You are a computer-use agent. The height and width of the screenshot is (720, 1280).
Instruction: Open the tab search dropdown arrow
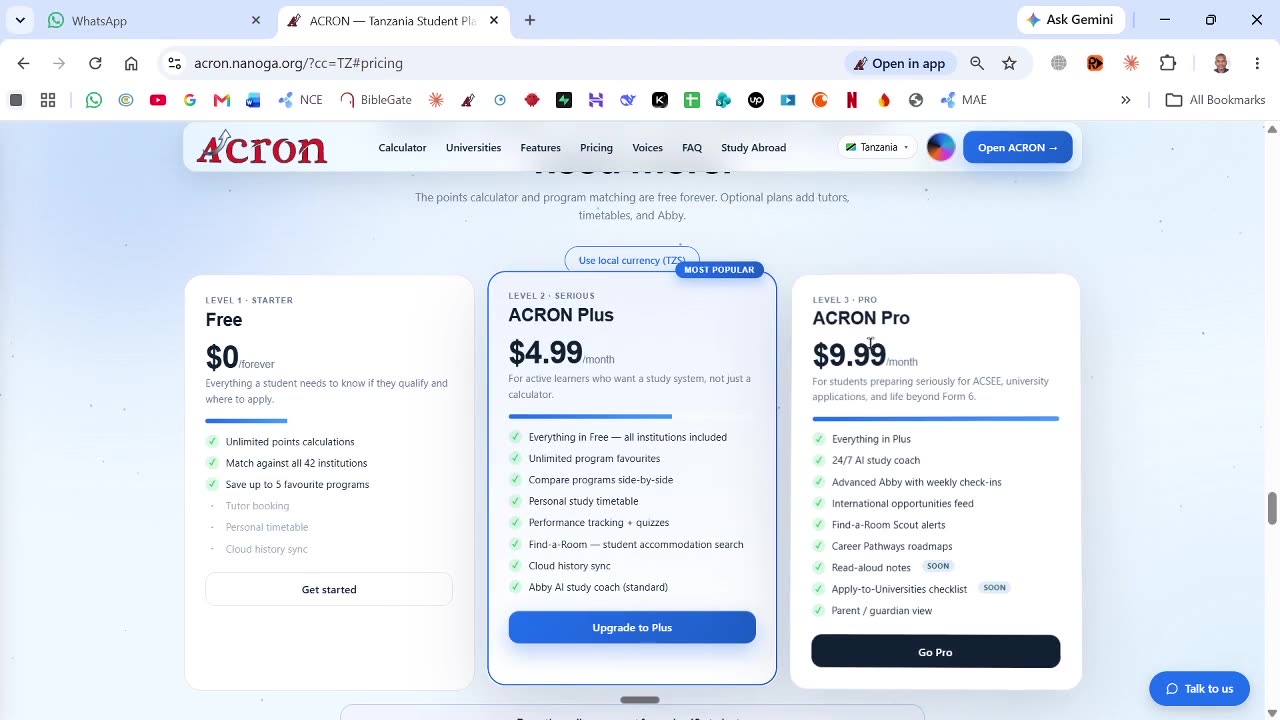pyautogui.click(x=20, y=20)
